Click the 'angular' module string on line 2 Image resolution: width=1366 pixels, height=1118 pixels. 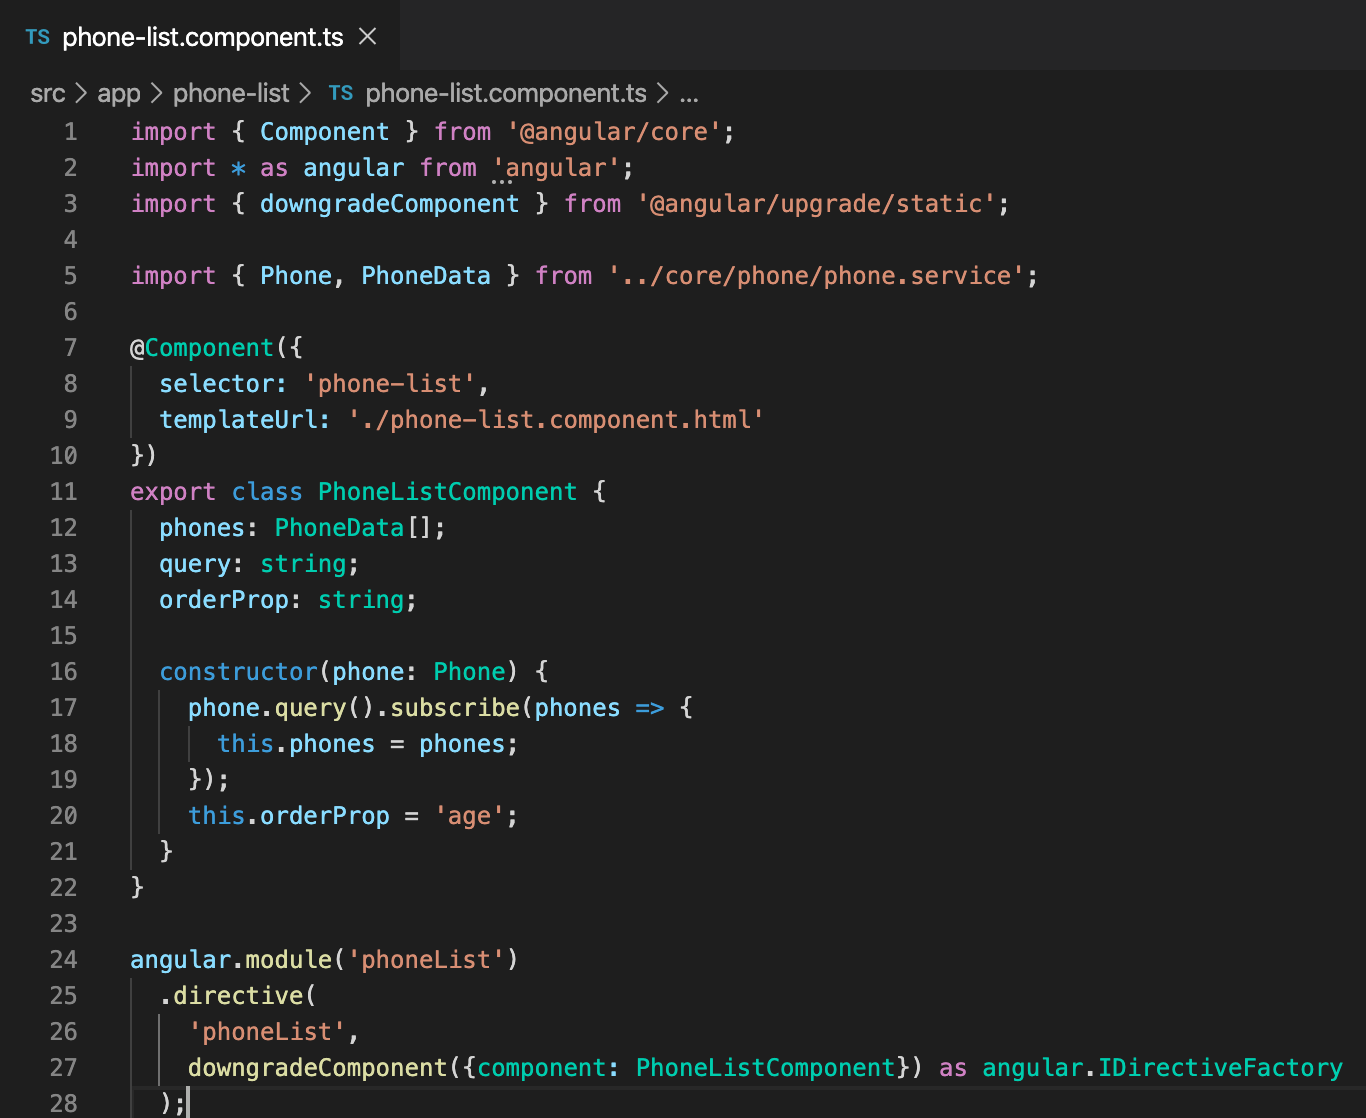point(556,168)
